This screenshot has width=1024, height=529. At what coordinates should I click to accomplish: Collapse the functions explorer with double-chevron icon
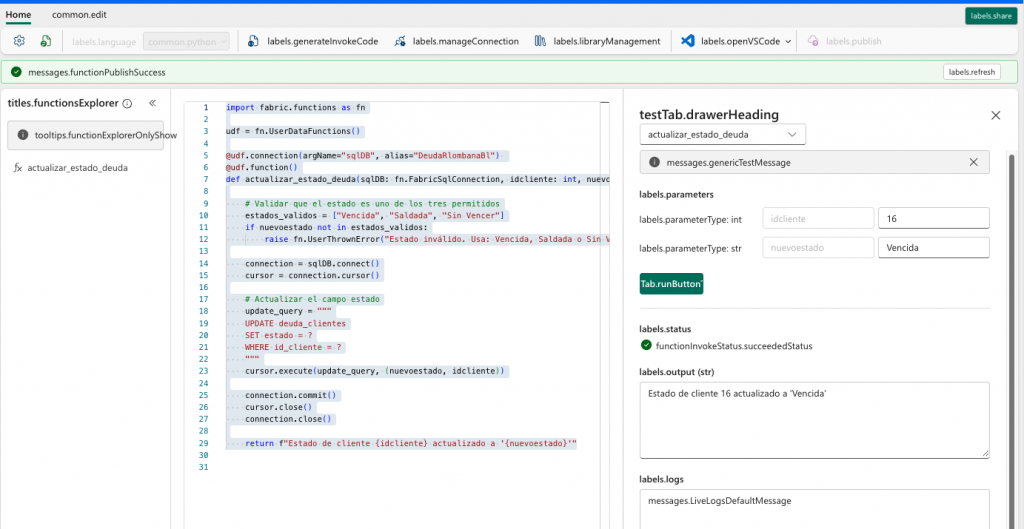pos(153,103)
